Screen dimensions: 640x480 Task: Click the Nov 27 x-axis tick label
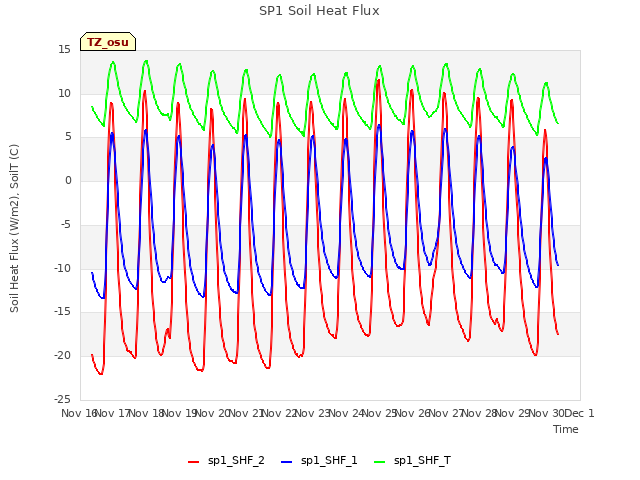pos(446,413)
